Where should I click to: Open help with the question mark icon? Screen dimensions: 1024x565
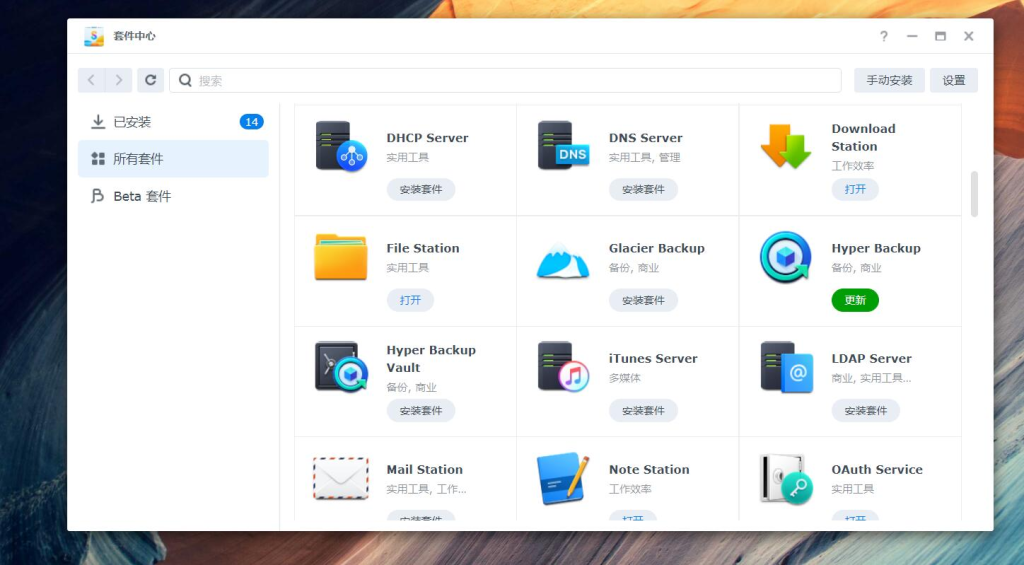pyautogui.click(x=884, y=36)
